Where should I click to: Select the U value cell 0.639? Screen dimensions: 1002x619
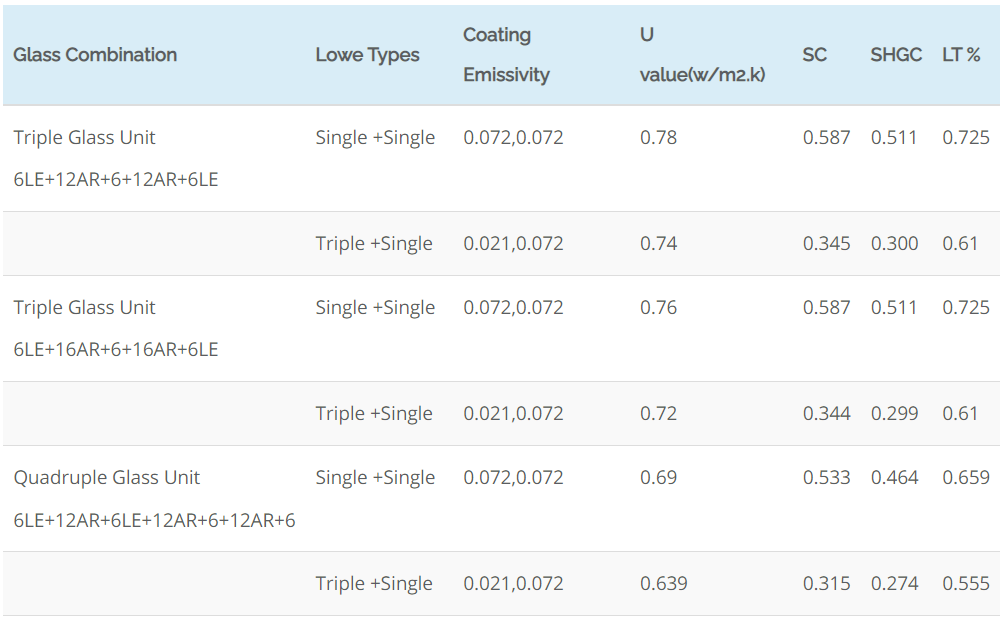pos(663,584)
